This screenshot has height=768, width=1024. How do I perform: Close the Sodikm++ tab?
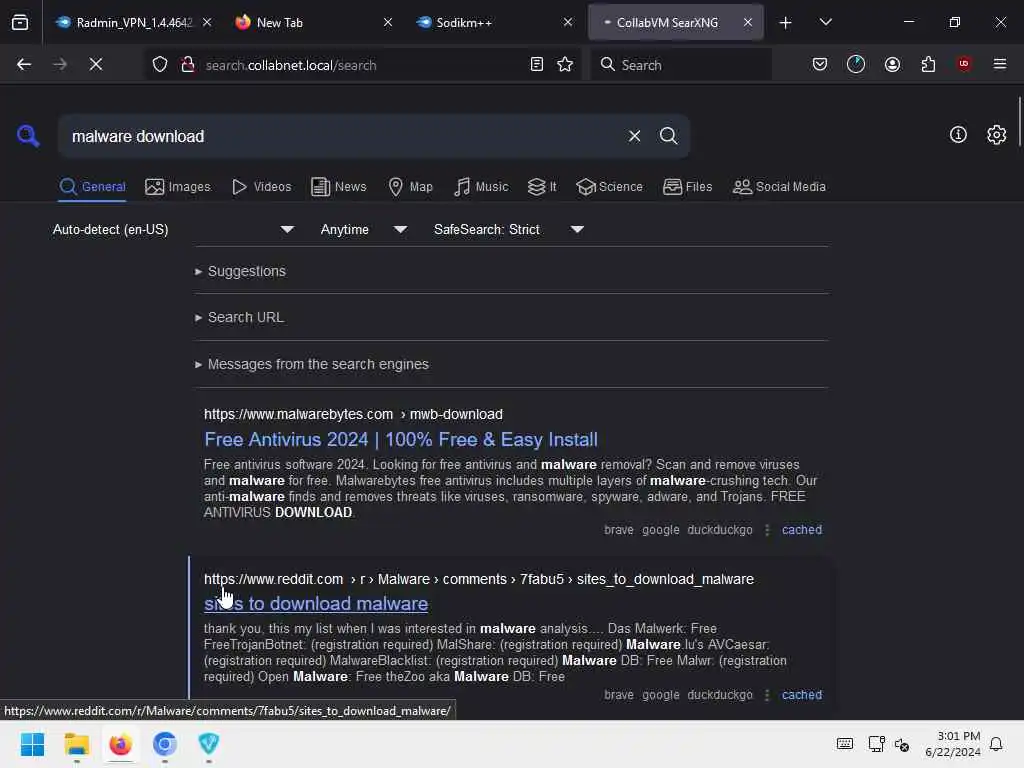568,23
